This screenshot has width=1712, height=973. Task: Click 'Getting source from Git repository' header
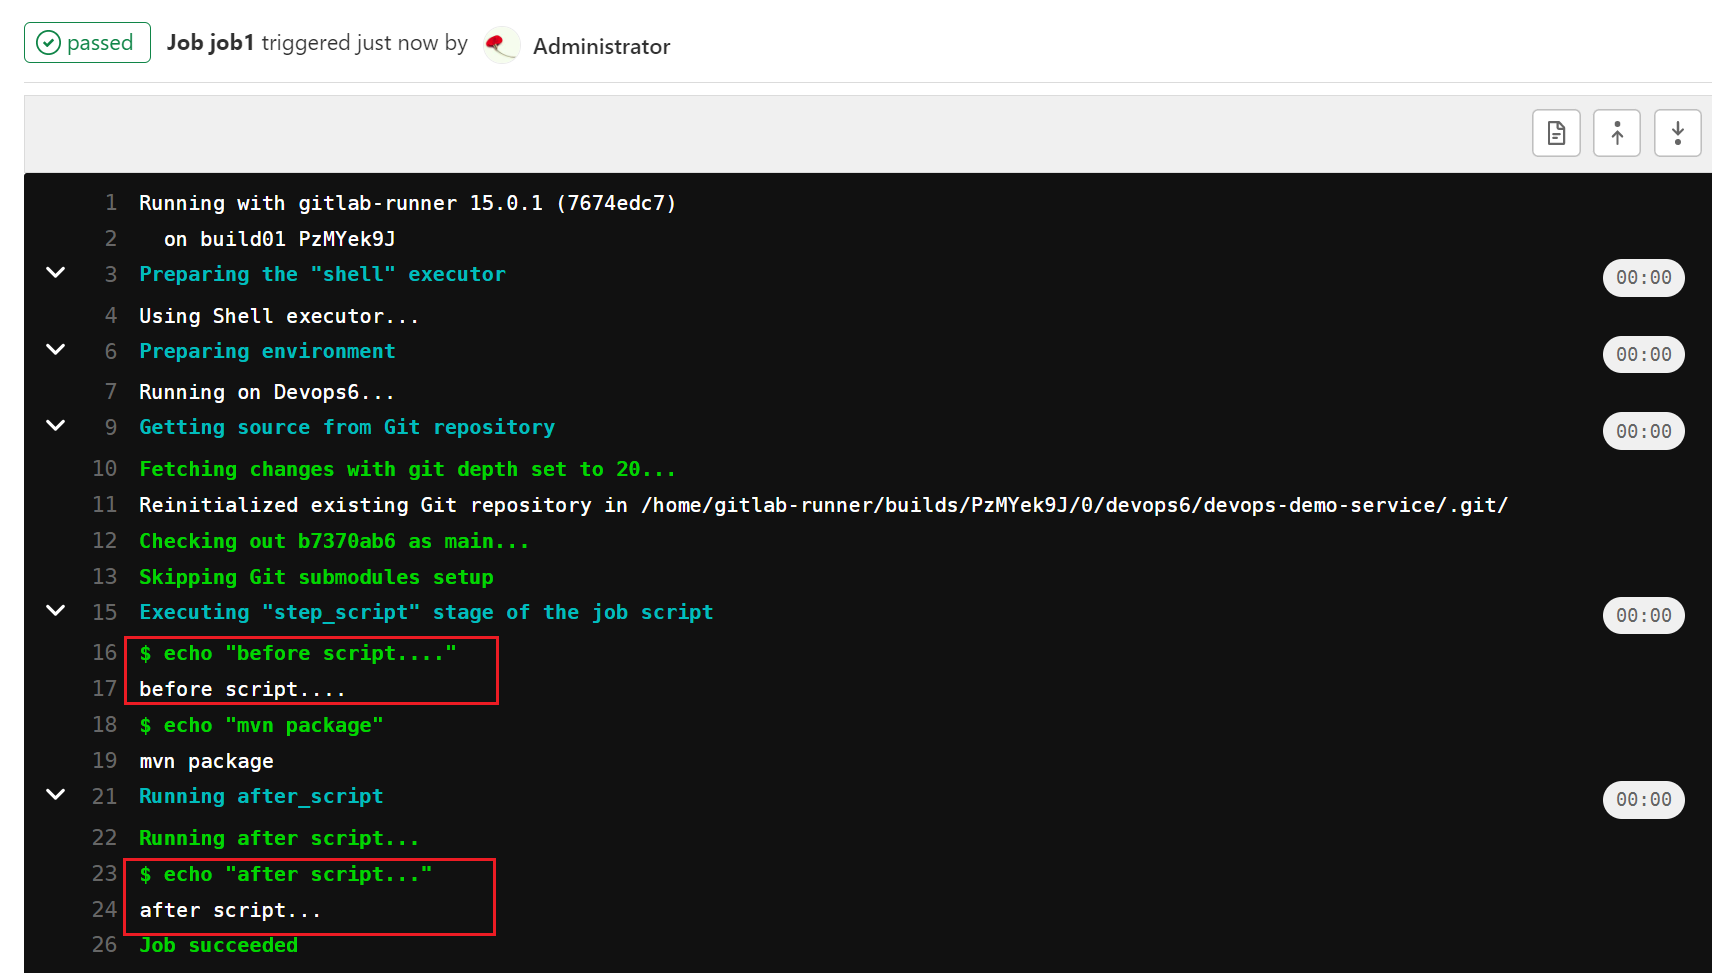[347, 427]
